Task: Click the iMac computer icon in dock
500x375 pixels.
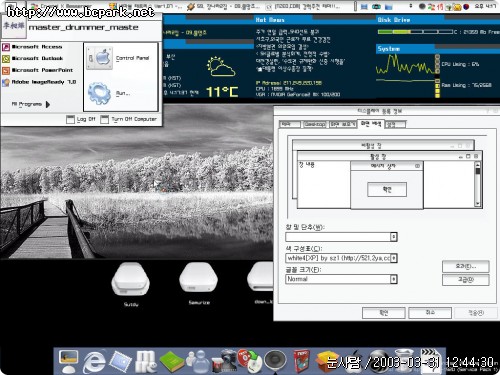Action: pos(69,361)
